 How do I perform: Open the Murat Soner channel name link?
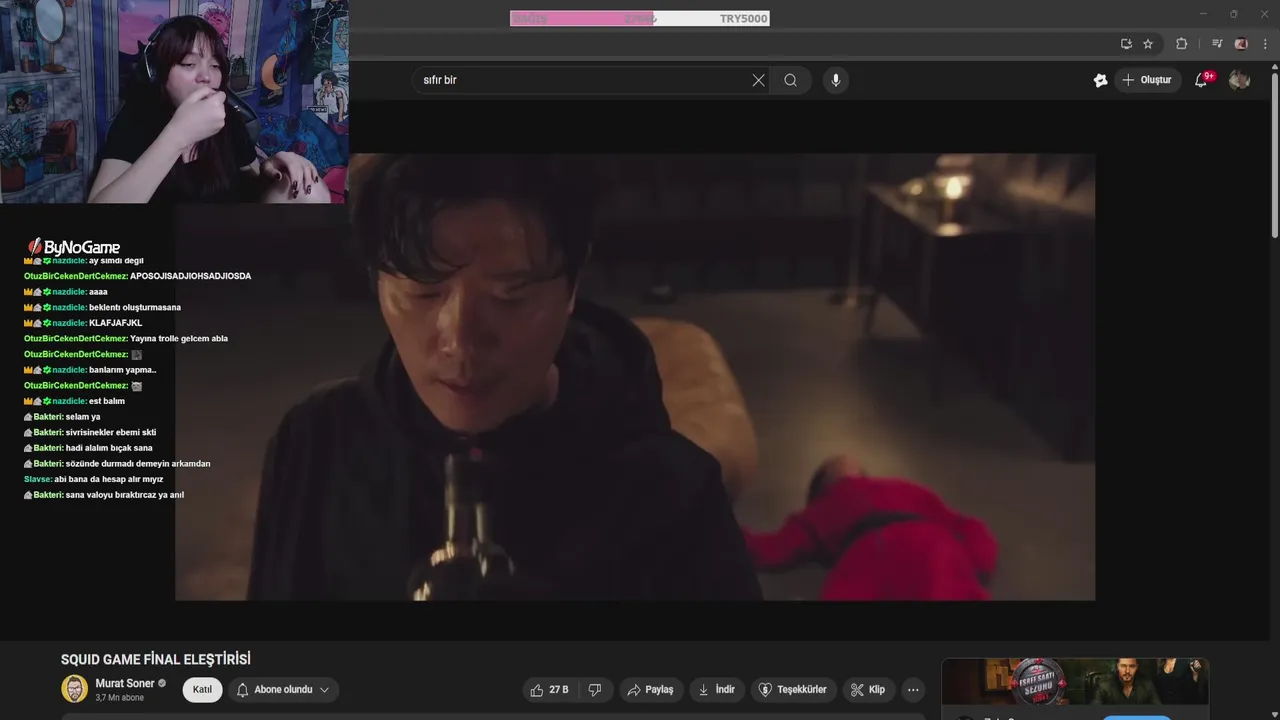[125, 684]
